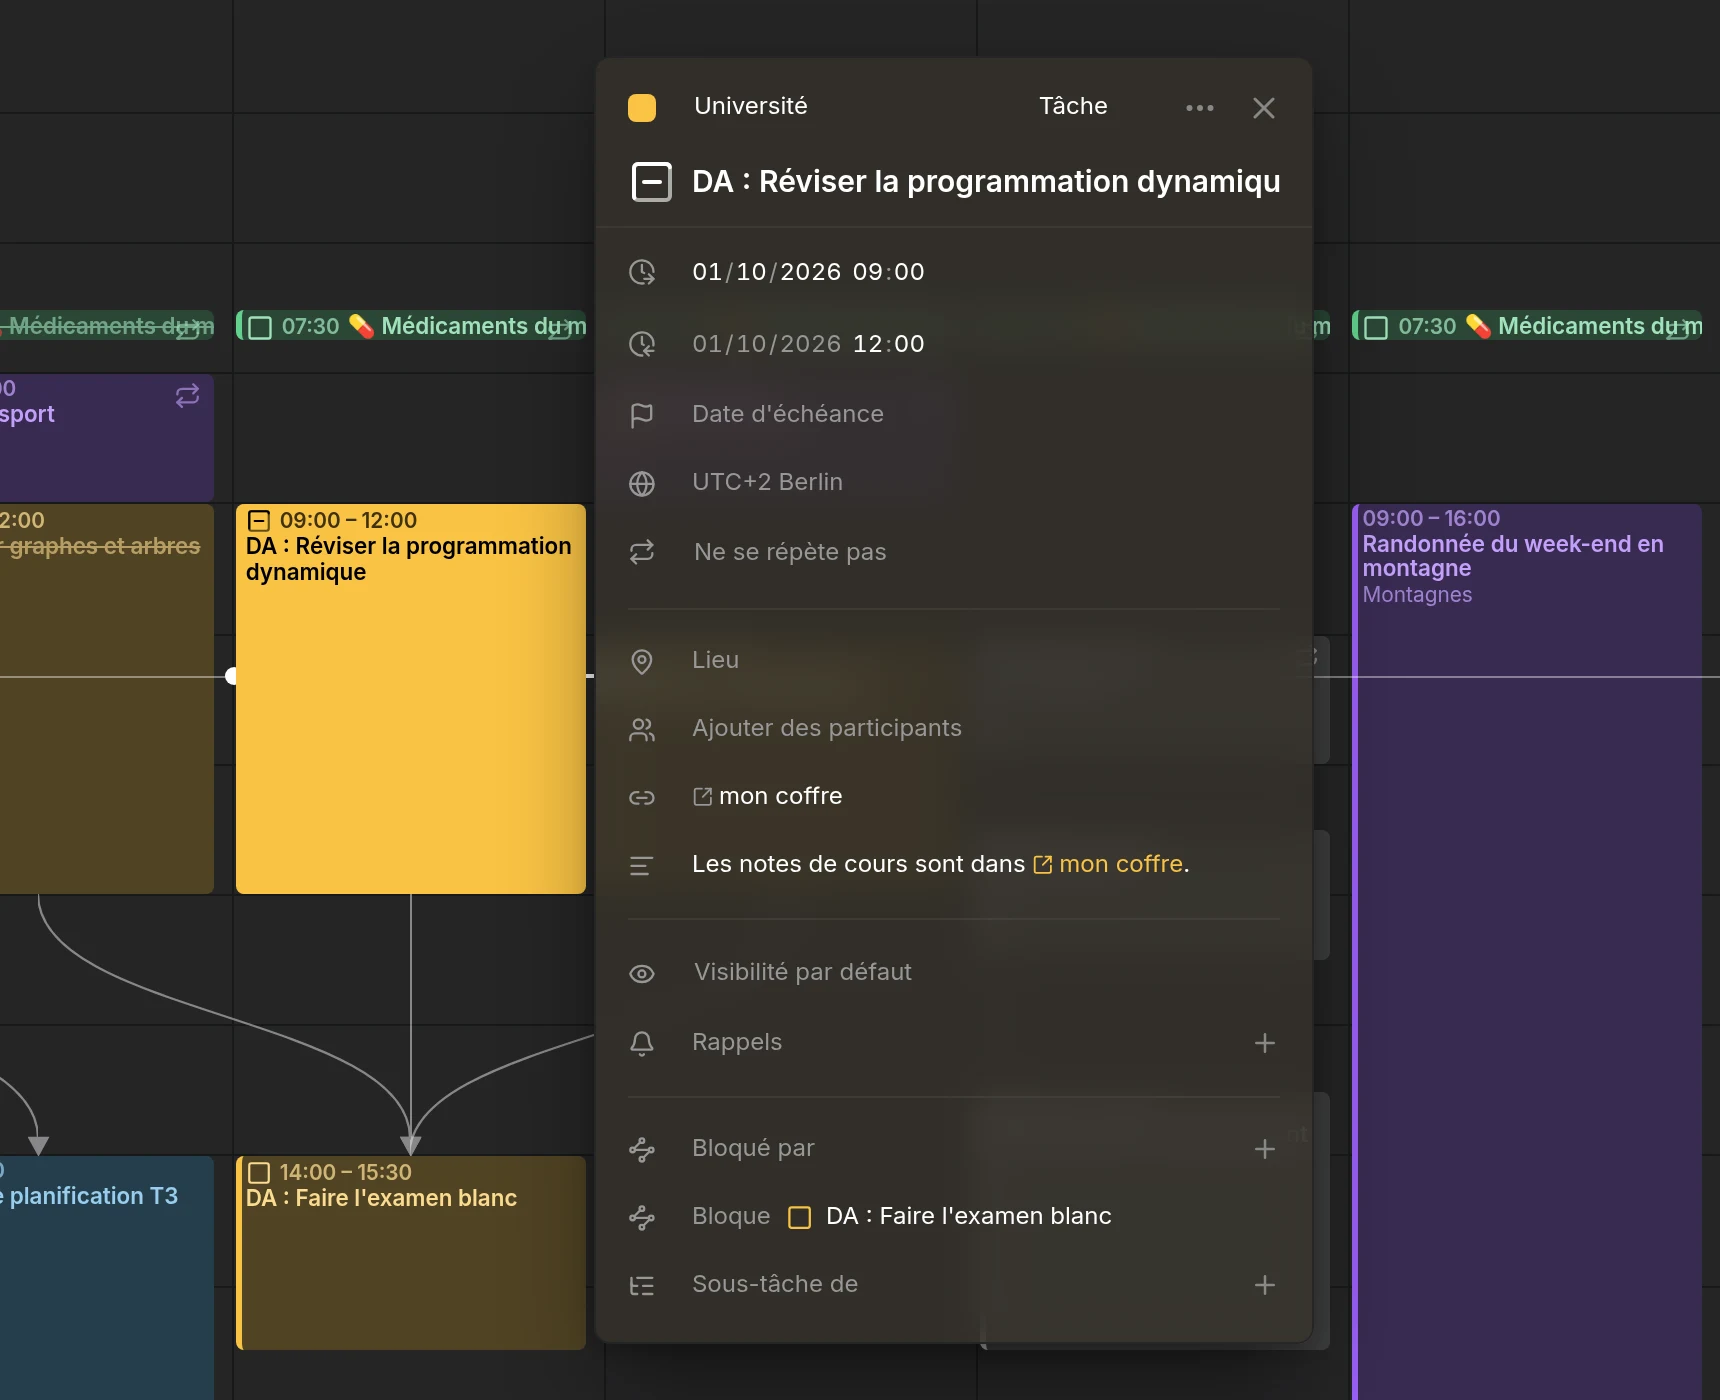Open the three-dots more options menu
The width and height of the screenshot is (1720, 1400).
tap(1199, 108)
